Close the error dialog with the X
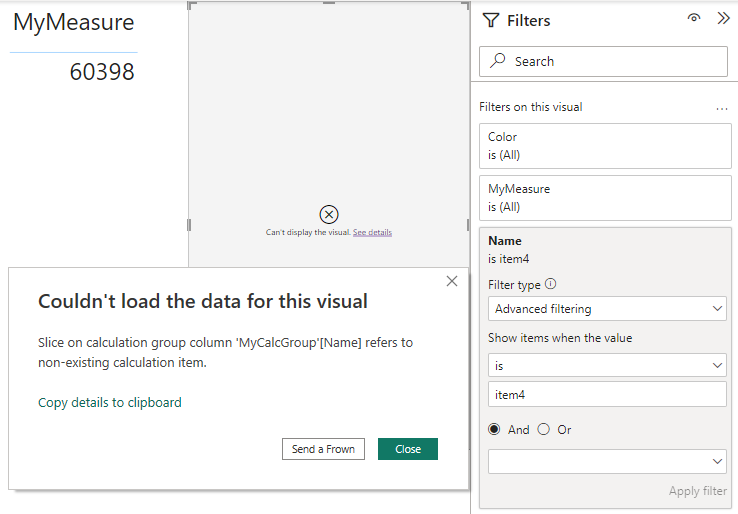This screenshot has height=514, width=738. [452, 281]
